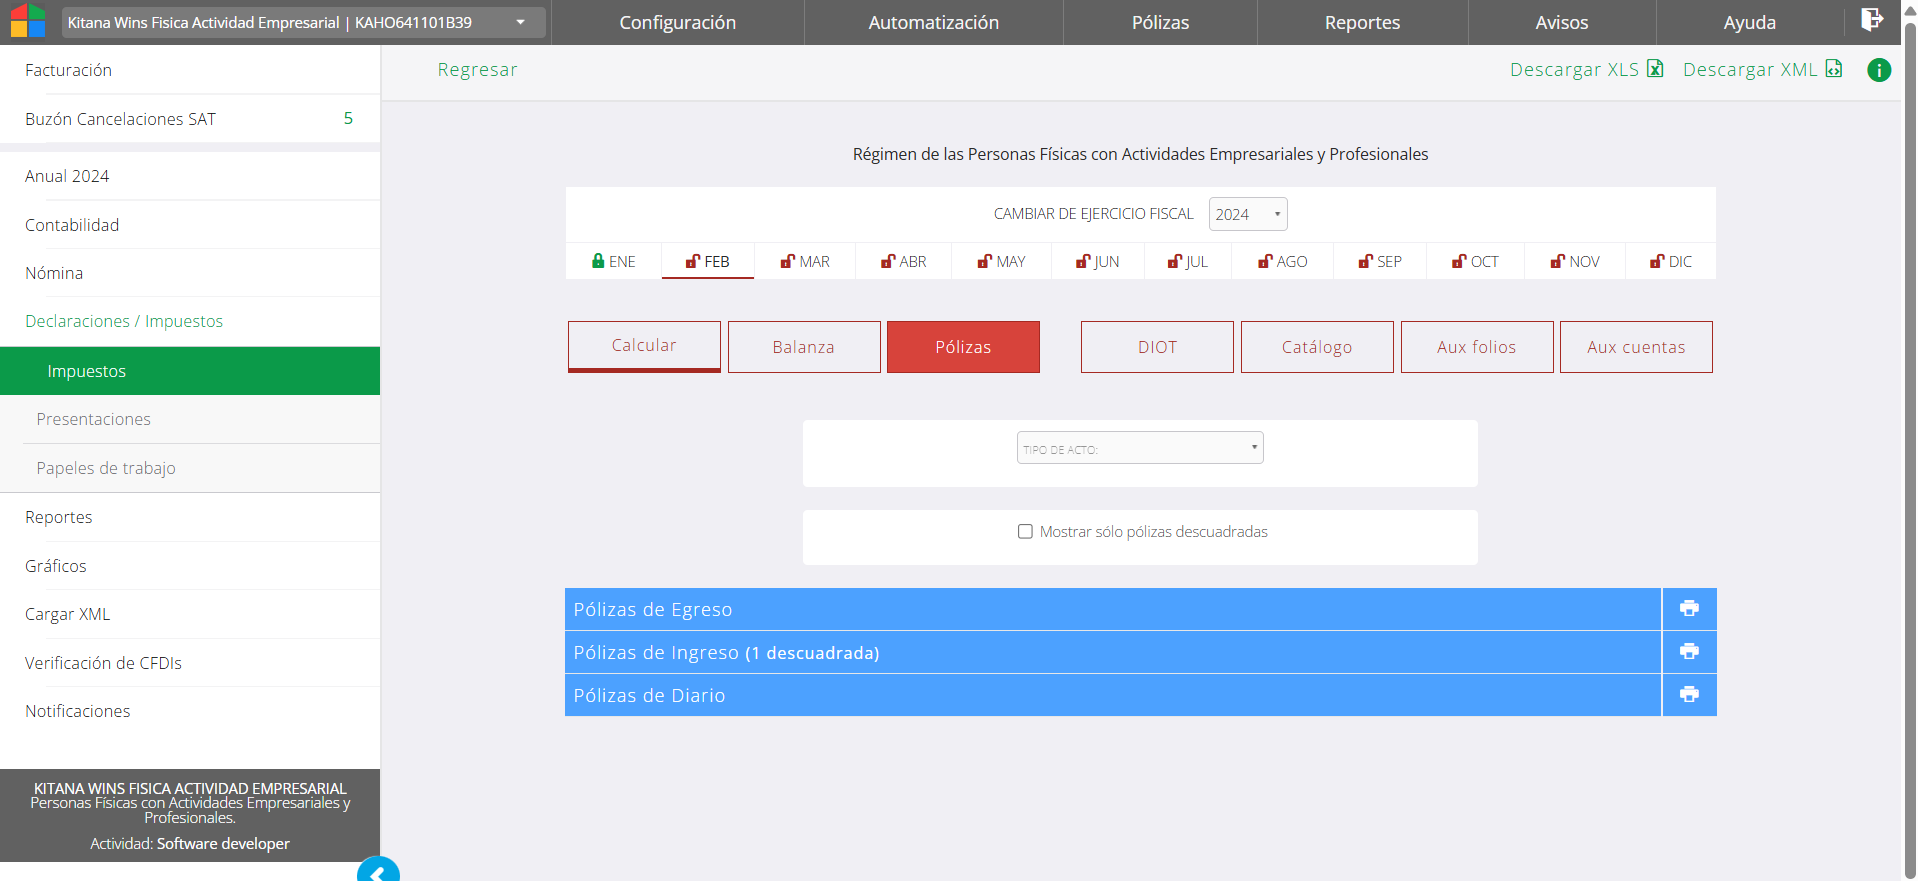Print the Pólizas de Ingreso list
Image resolution: width=1918 pixels, height=881 pixels.
1689,651
